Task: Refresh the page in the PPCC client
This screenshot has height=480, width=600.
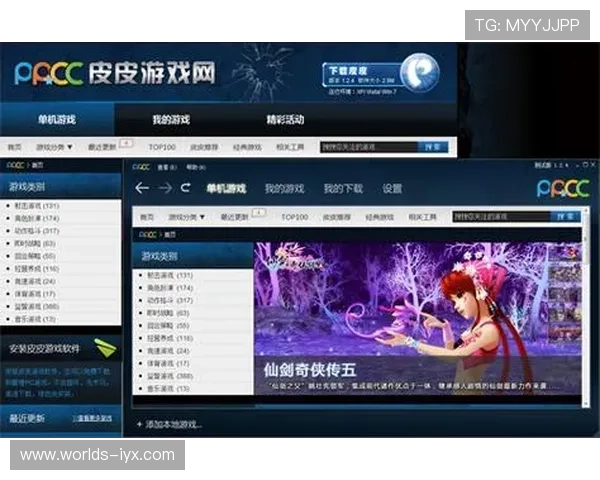Action: pos(186,188)
